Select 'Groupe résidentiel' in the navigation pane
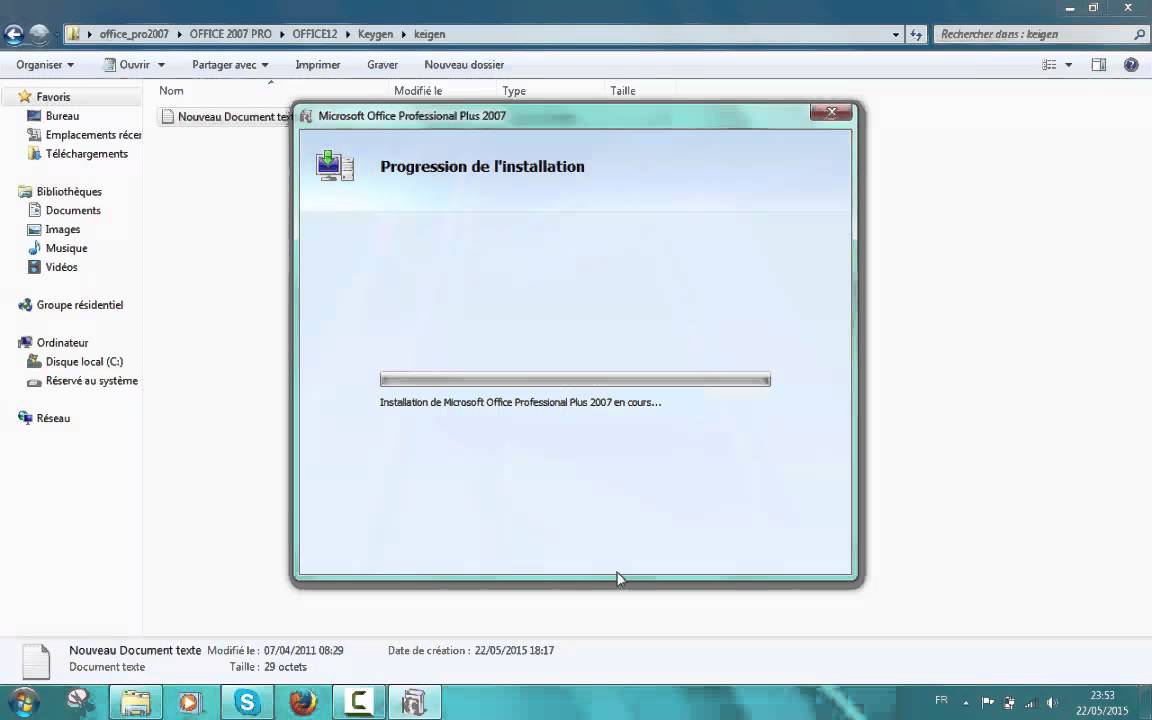This screenshot has height=720, width=1152. [x=79, y=305]
